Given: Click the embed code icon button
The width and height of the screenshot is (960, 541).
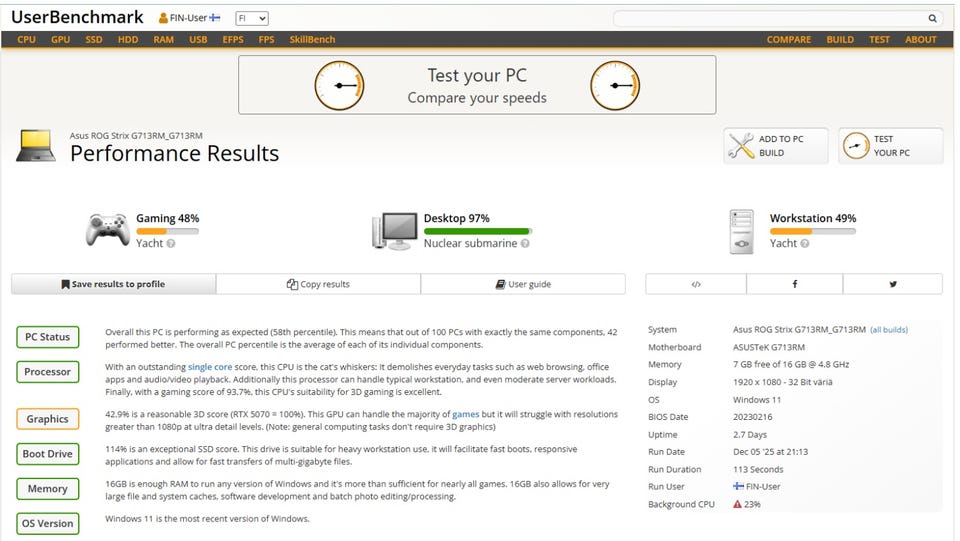Looking at the screenshot, I should point(696,284).
